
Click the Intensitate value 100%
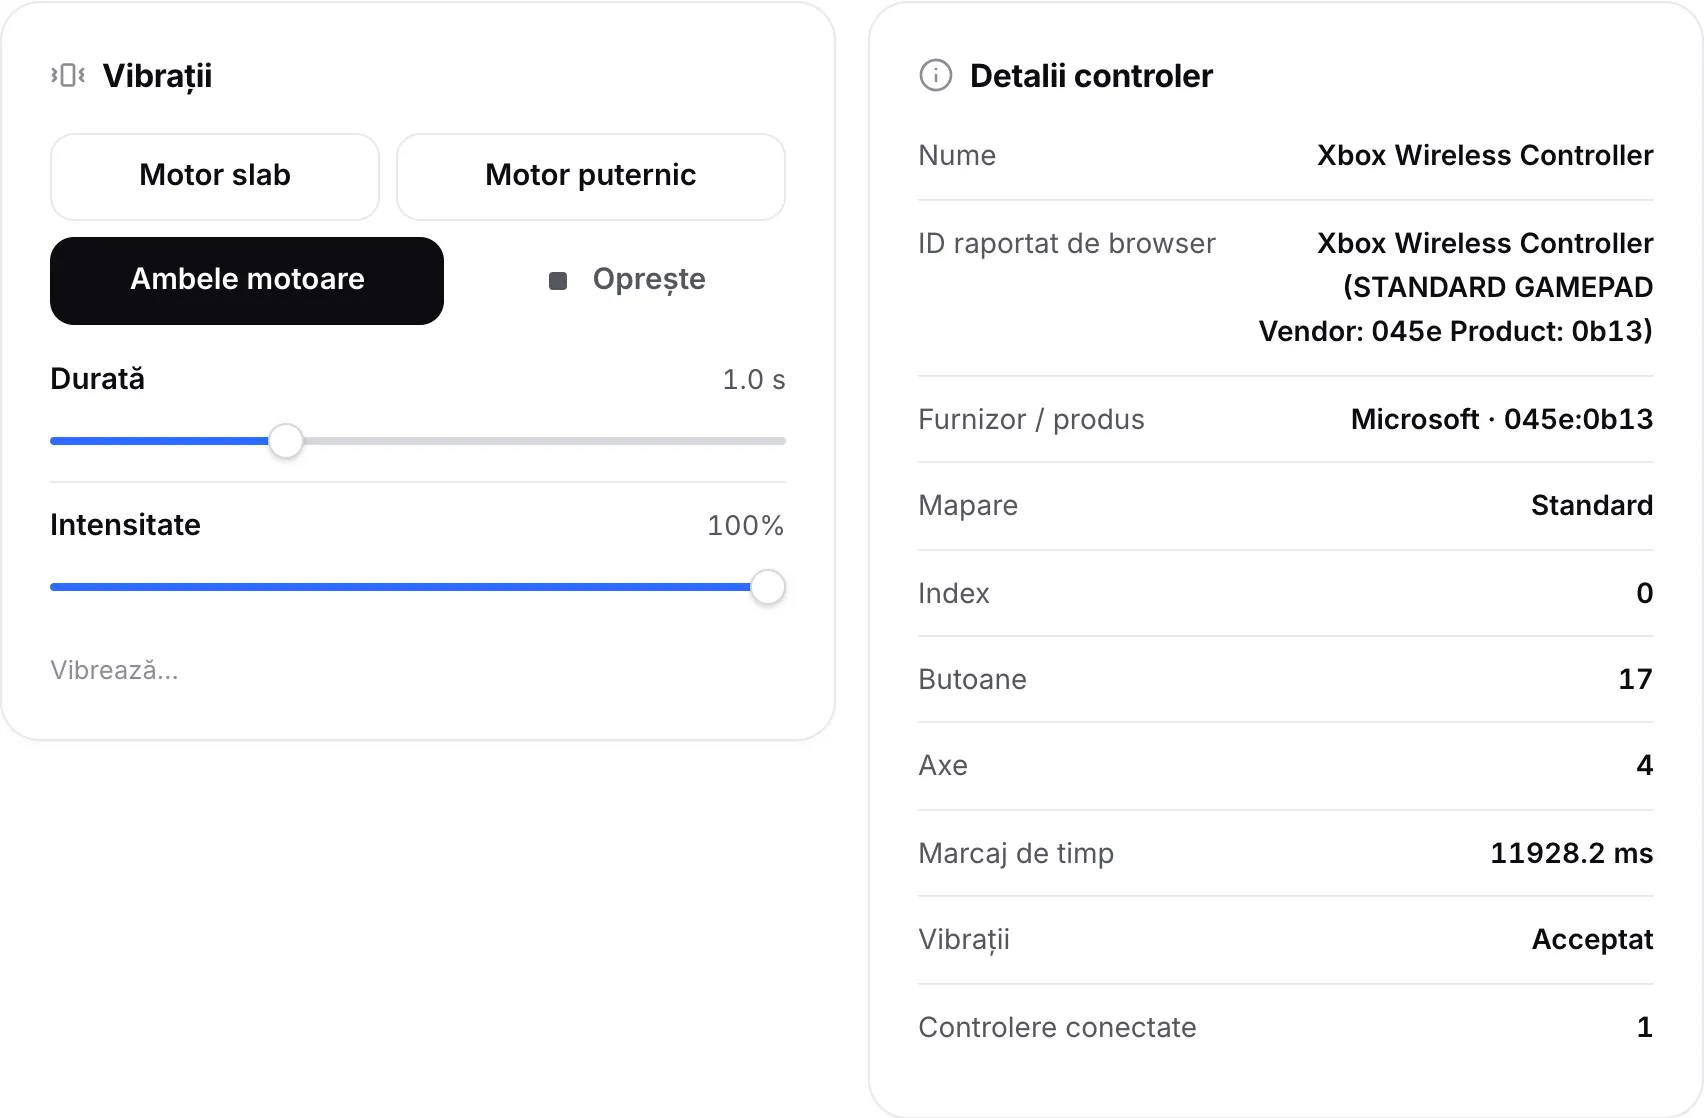pos(745,526)
